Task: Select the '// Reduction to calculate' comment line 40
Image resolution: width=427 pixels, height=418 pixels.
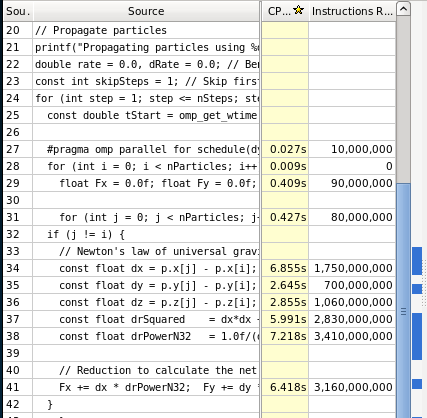Action: pyautogui.click(x=146, y=370)
